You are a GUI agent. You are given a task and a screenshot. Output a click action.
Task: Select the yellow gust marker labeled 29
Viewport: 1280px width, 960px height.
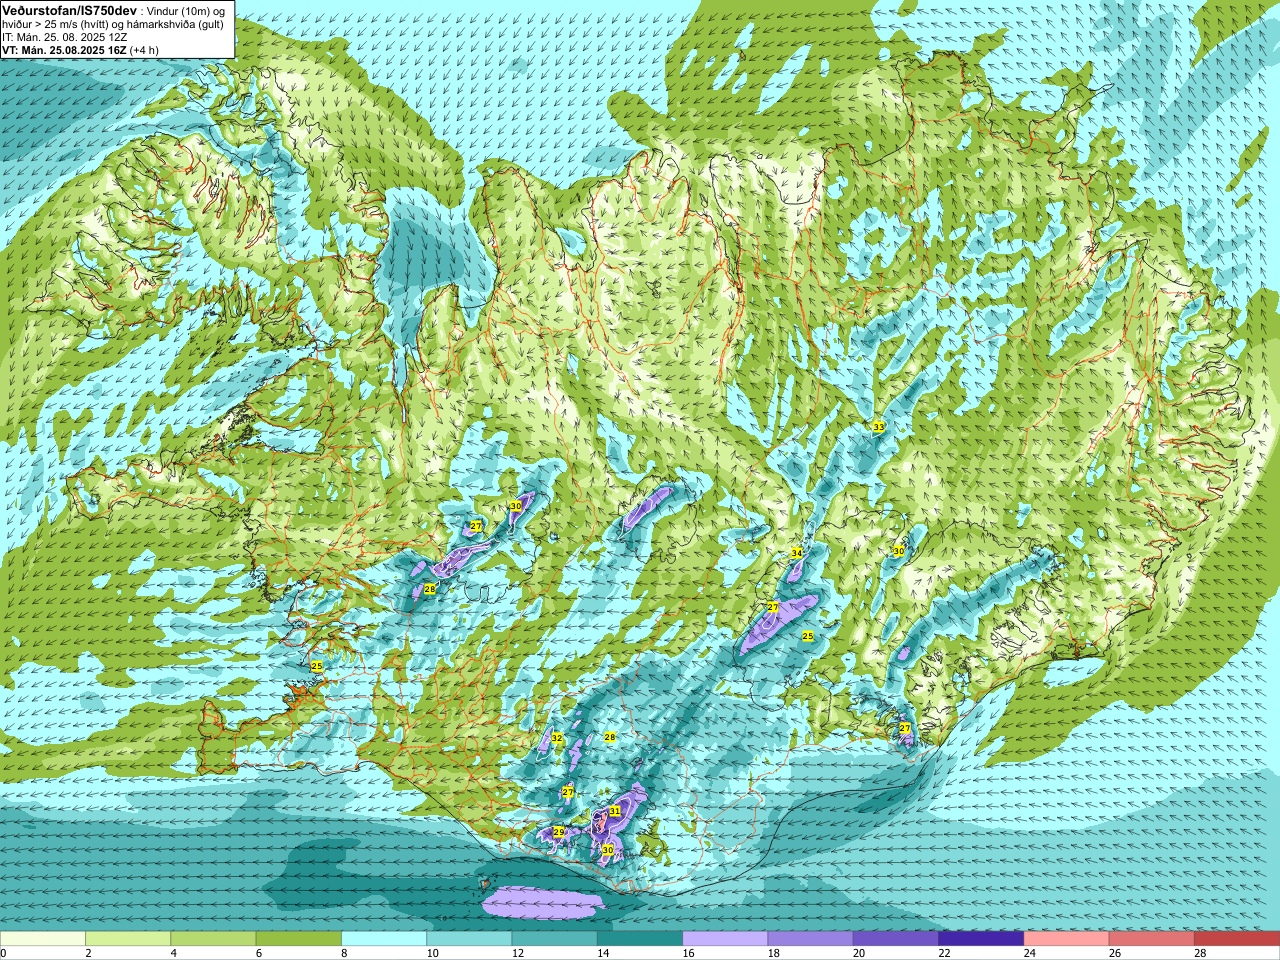point(559,832)
